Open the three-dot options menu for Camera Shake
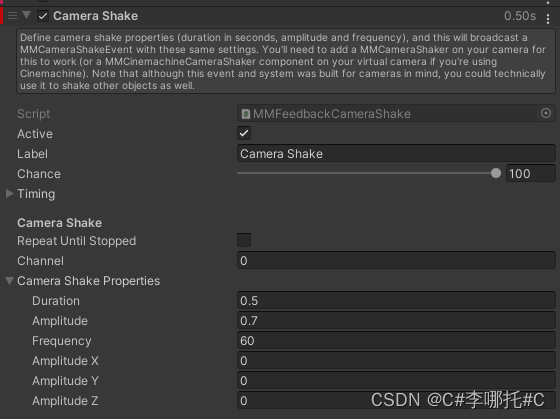The height and width of the screenshot is (419, 560). [548, 19]
